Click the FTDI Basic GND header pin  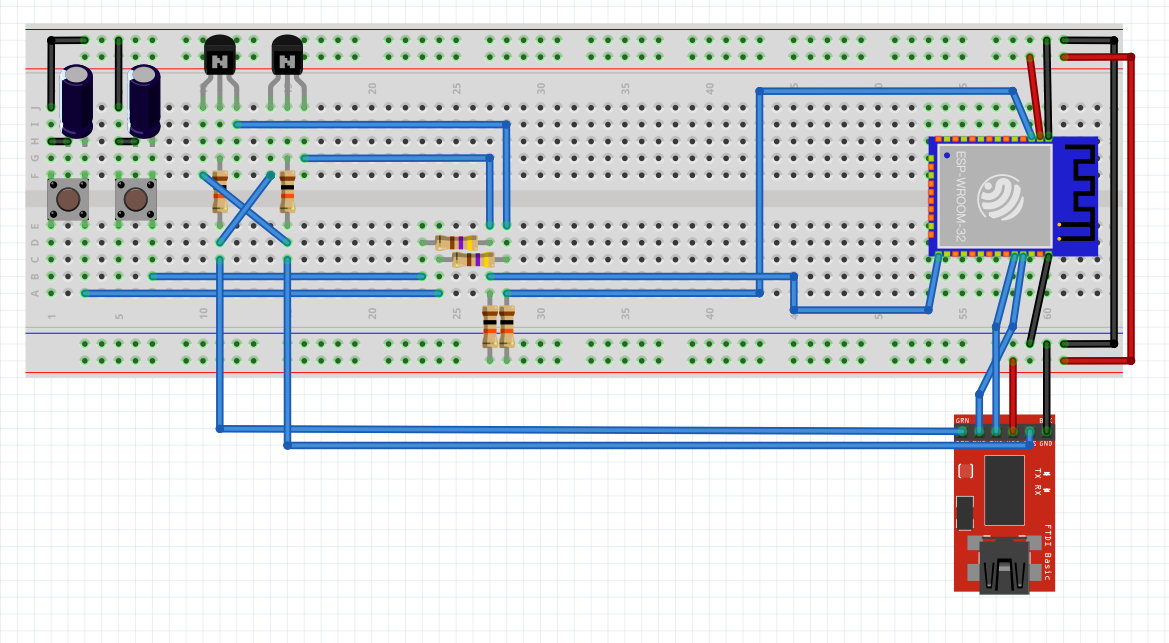(1046, 431)
